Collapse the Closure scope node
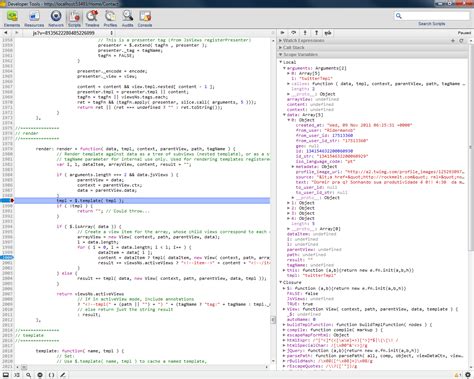 coord(281,282)
